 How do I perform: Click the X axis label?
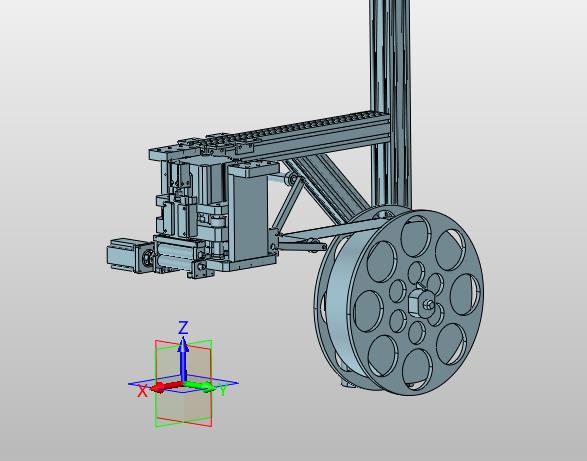tap(142, 391)
